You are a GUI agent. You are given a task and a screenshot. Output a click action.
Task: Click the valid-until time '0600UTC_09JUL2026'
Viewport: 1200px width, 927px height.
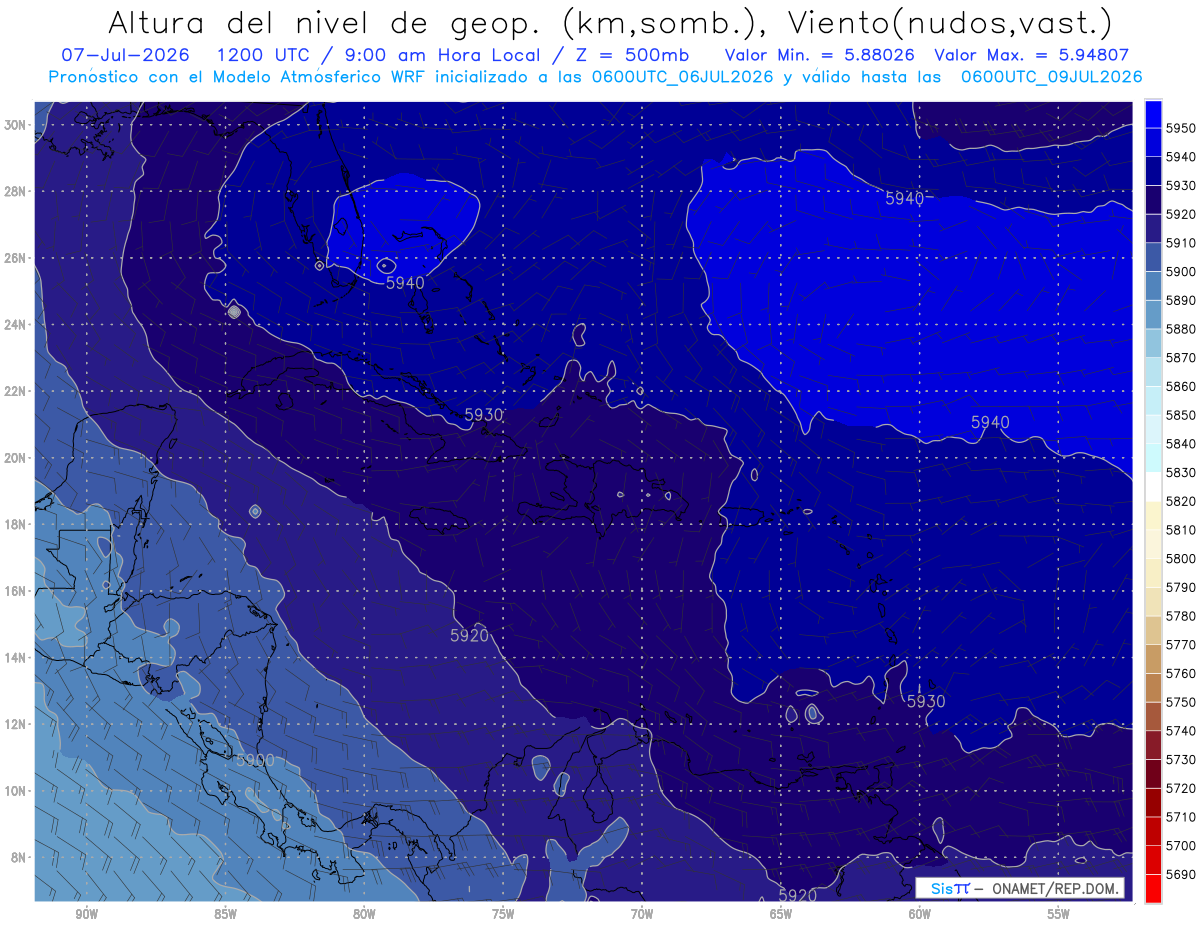(x=1051, y=77)
